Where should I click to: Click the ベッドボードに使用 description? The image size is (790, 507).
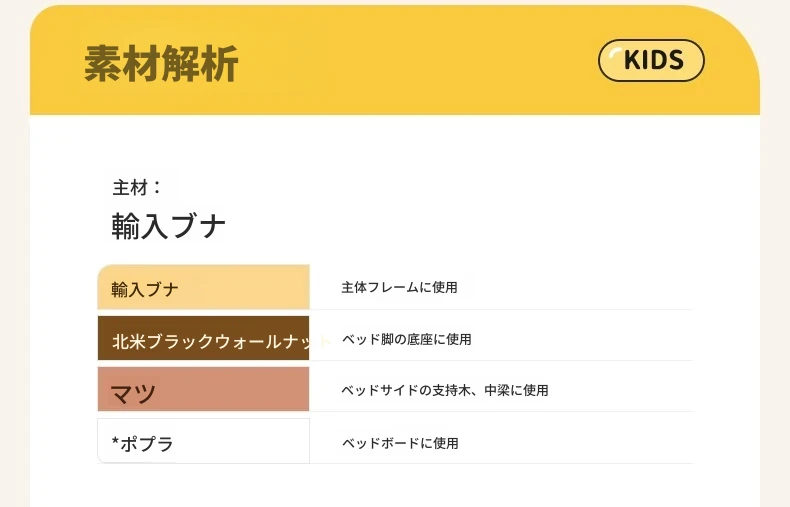400,442
